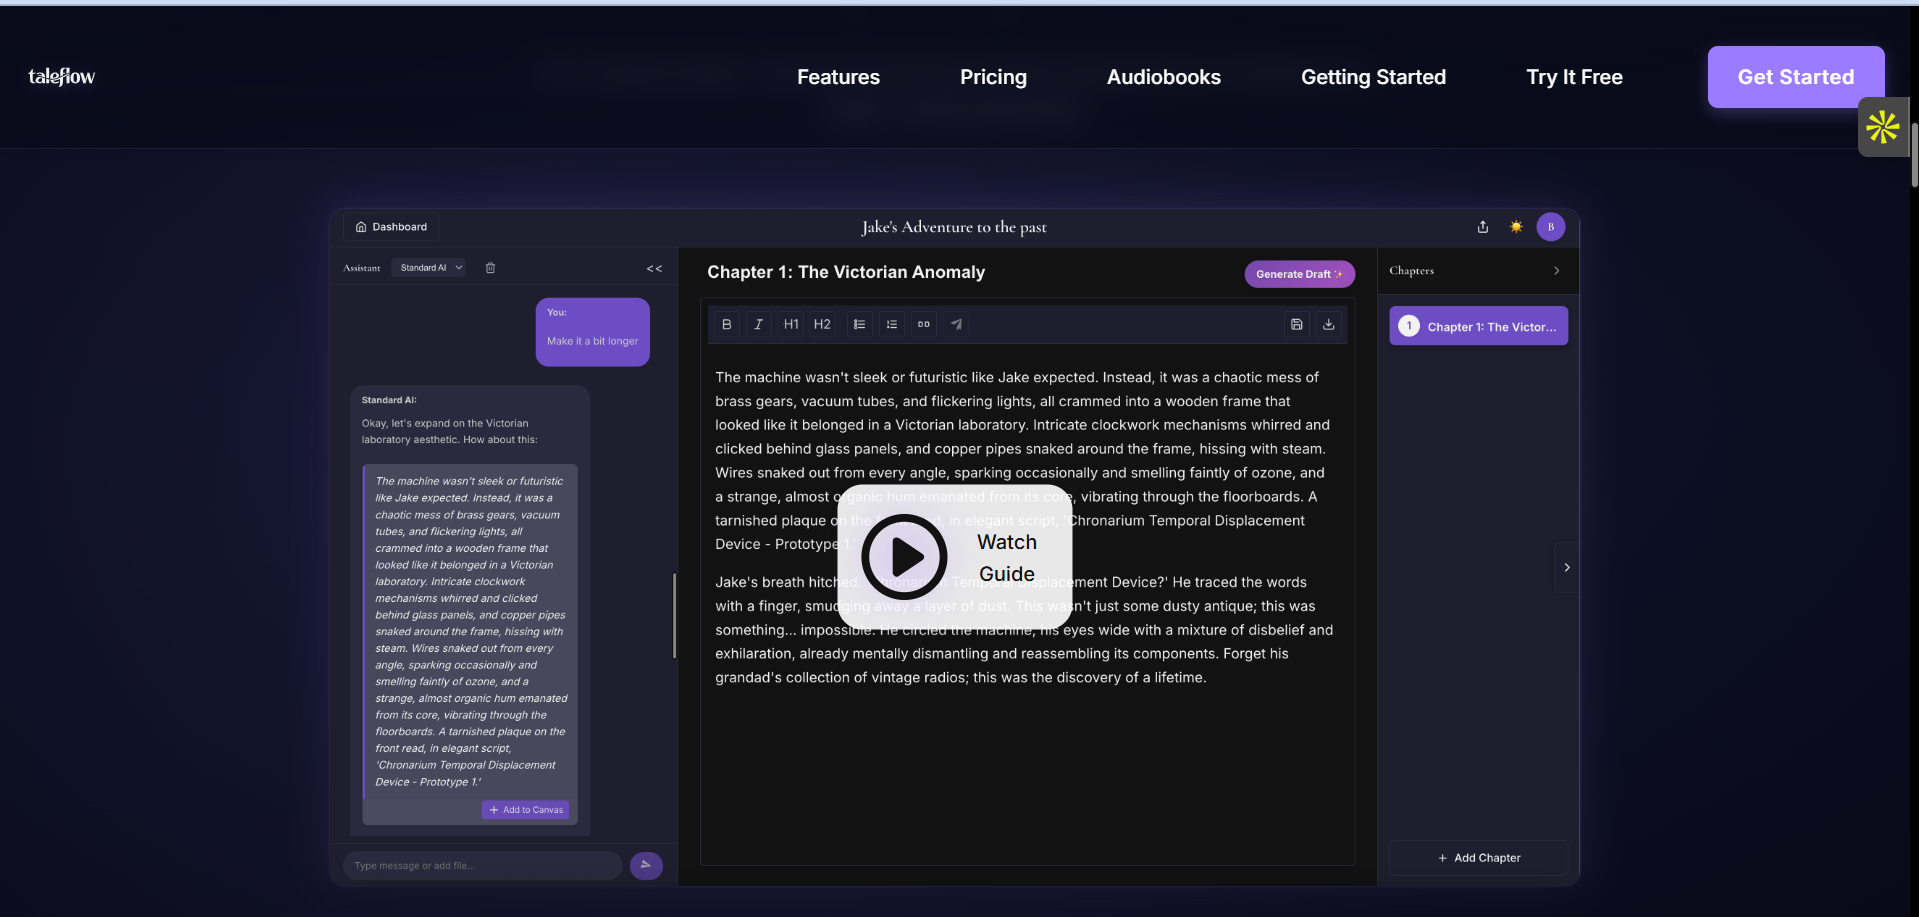1919x917 pixels.
Task: Open the Getting Started menu item
Action: pos(1373,77)
